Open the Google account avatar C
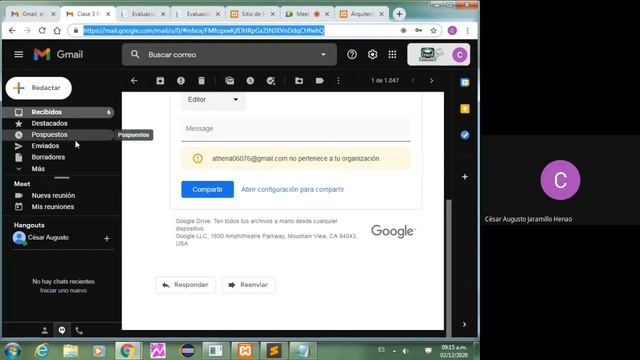This screenshot has width=640, height=360. click(460, 55)
